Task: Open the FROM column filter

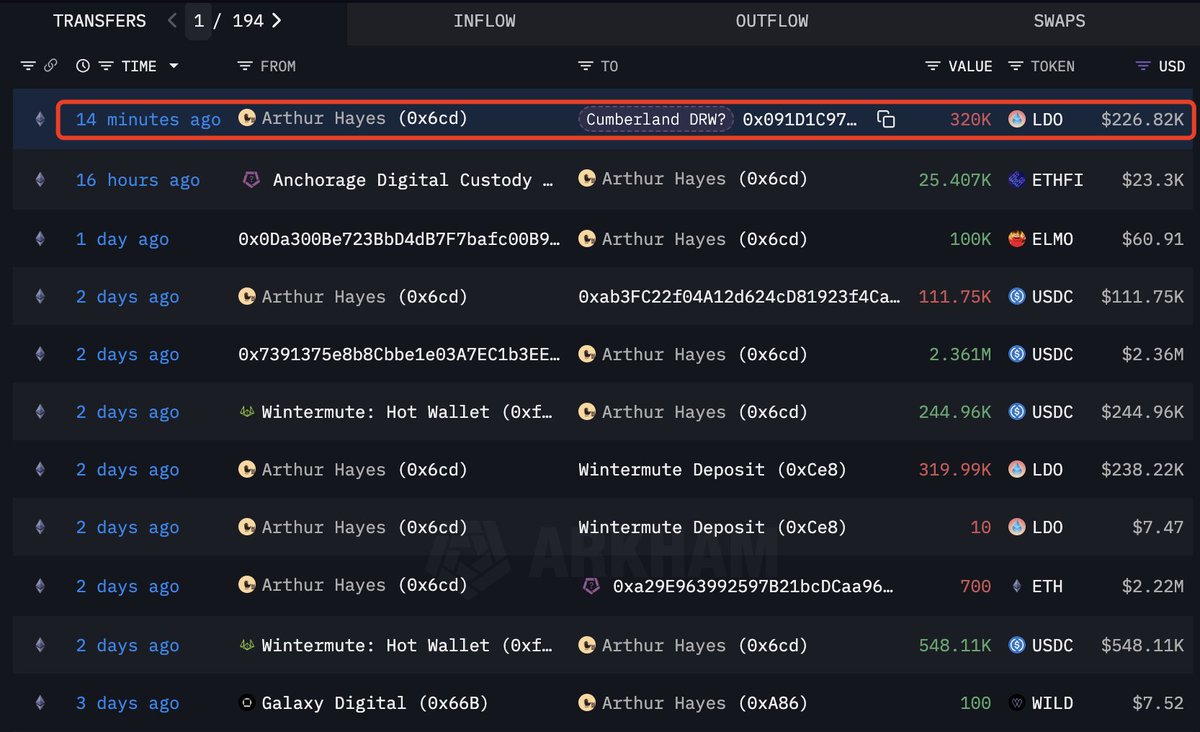Action: (245, 66)
